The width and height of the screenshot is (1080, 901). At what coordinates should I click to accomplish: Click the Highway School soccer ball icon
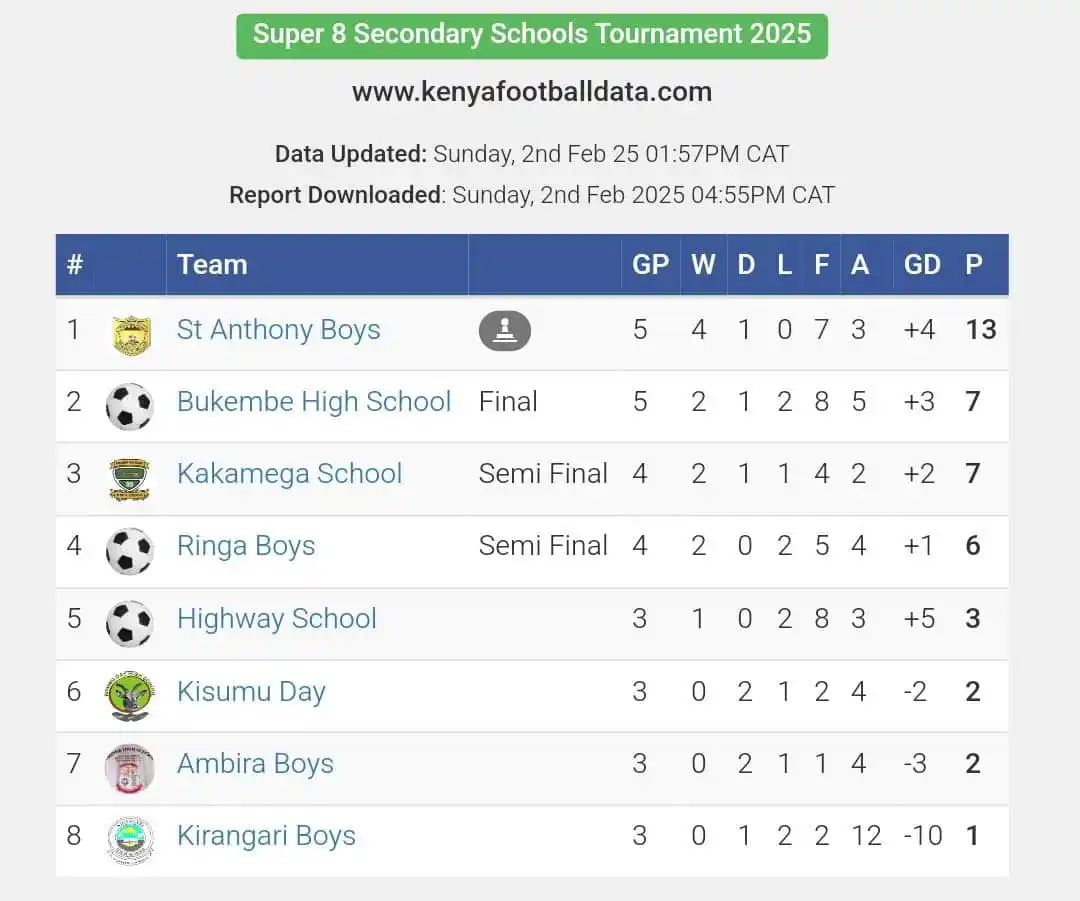[x=129, y=623]
